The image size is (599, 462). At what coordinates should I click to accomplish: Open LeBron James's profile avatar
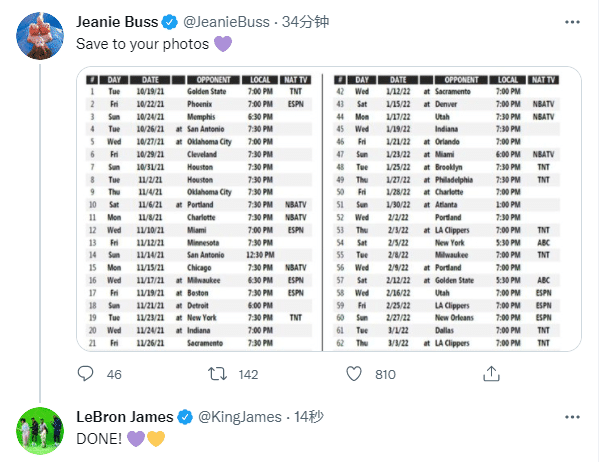[x=40, y=431]
